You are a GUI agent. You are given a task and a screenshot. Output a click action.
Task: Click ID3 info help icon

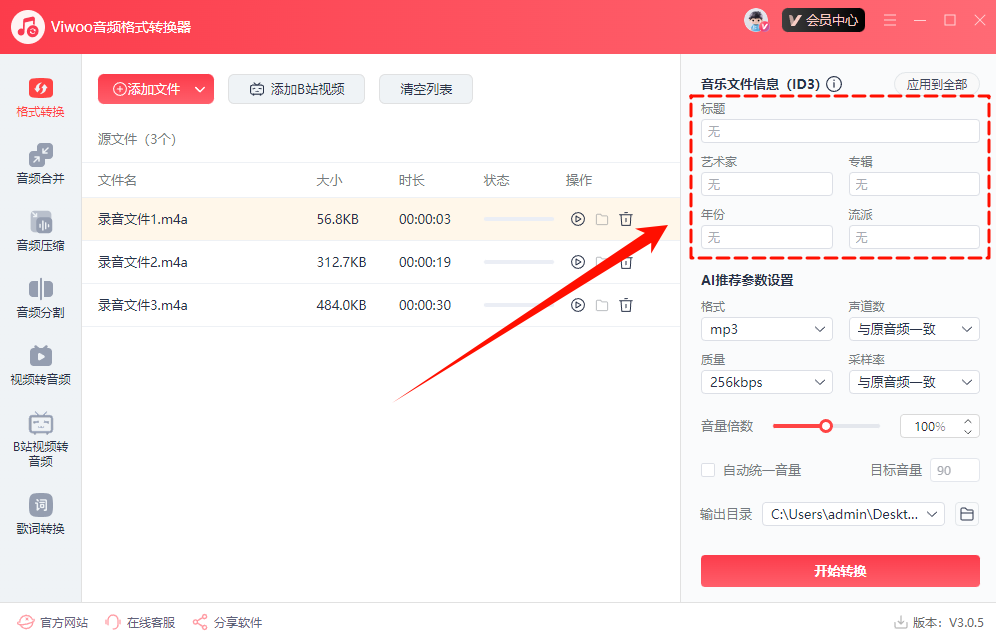pos(834,85)
